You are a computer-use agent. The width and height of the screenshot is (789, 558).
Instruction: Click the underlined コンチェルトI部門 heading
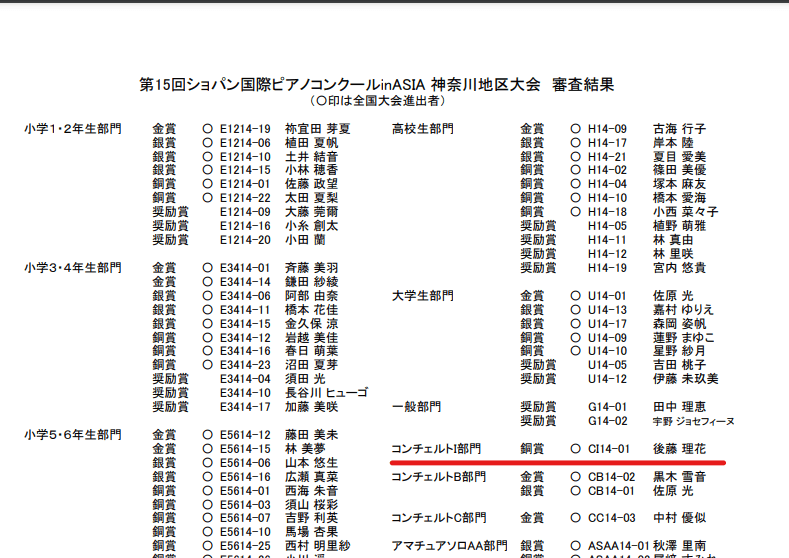coord(436,449)
